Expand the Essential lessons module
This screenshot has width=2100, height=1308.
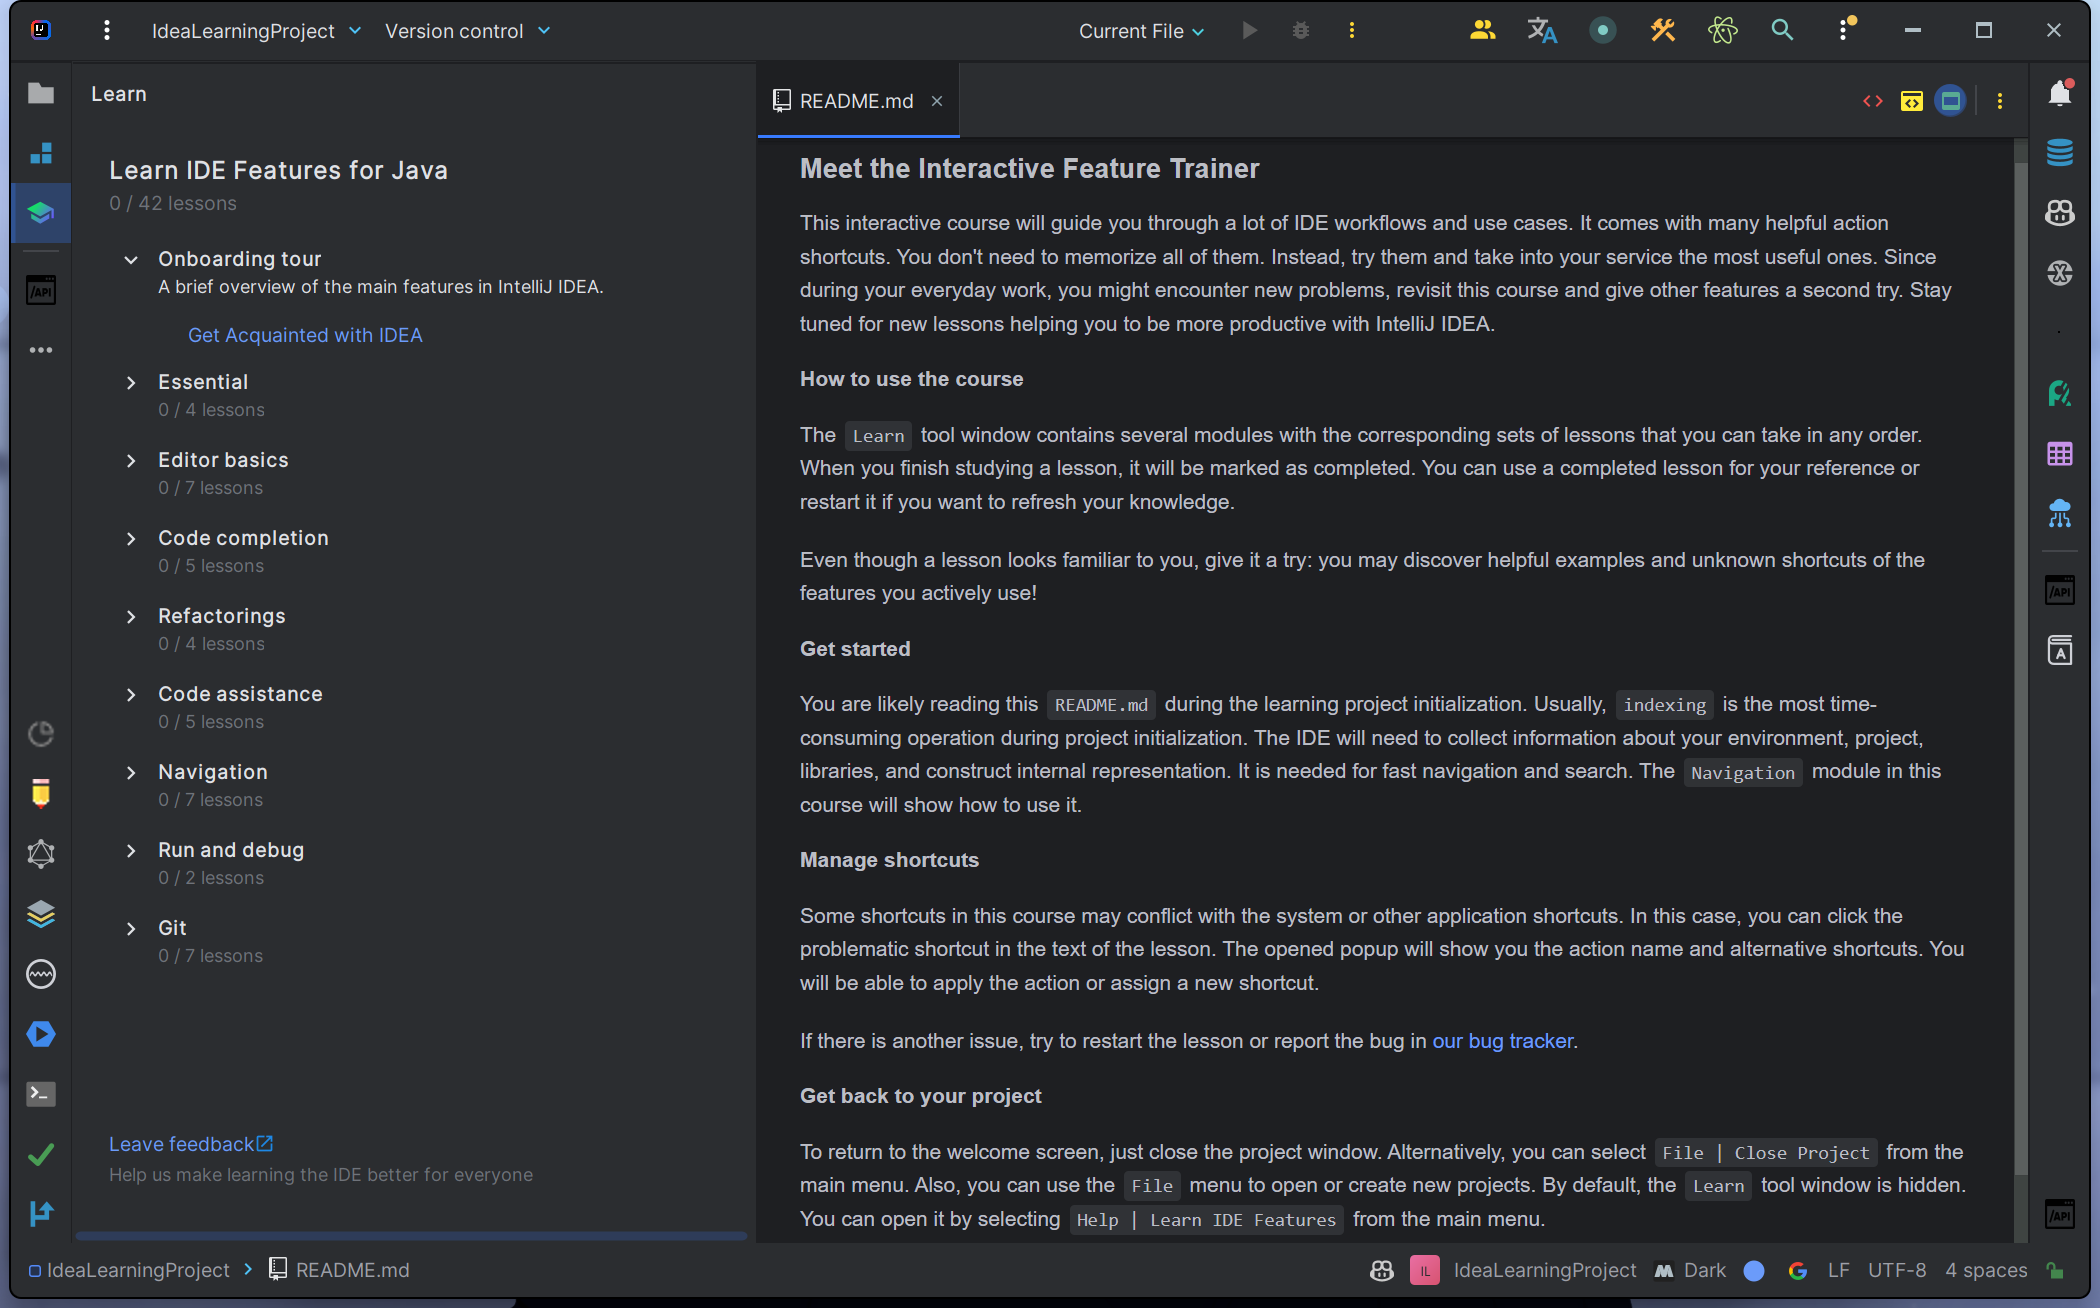(131, 383)
